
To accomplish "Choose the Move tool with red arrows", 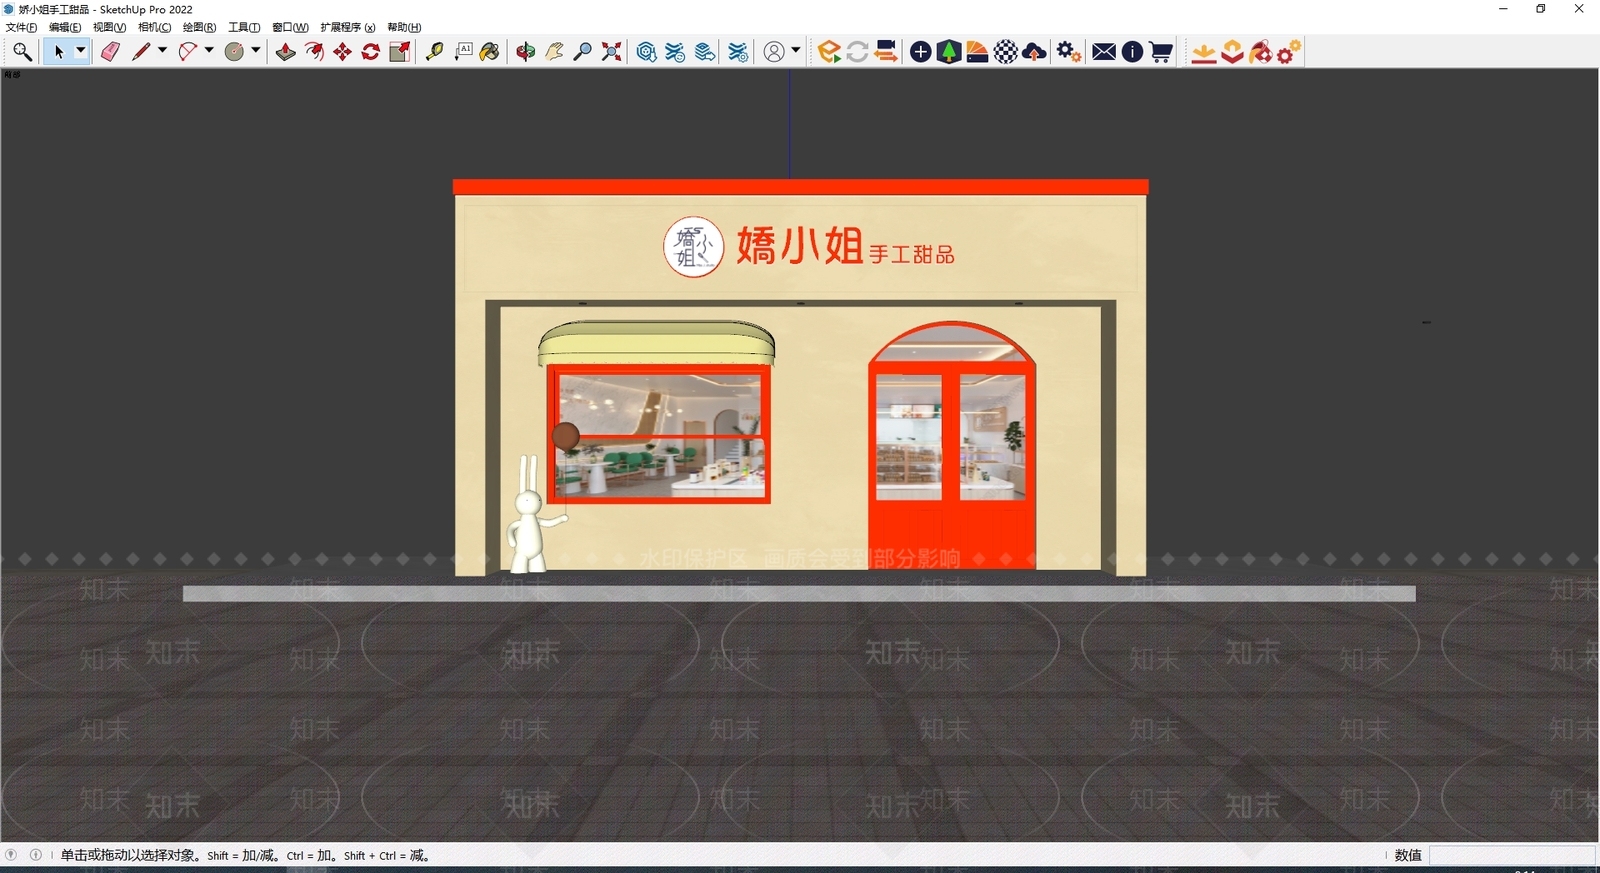I will (342, 52).
